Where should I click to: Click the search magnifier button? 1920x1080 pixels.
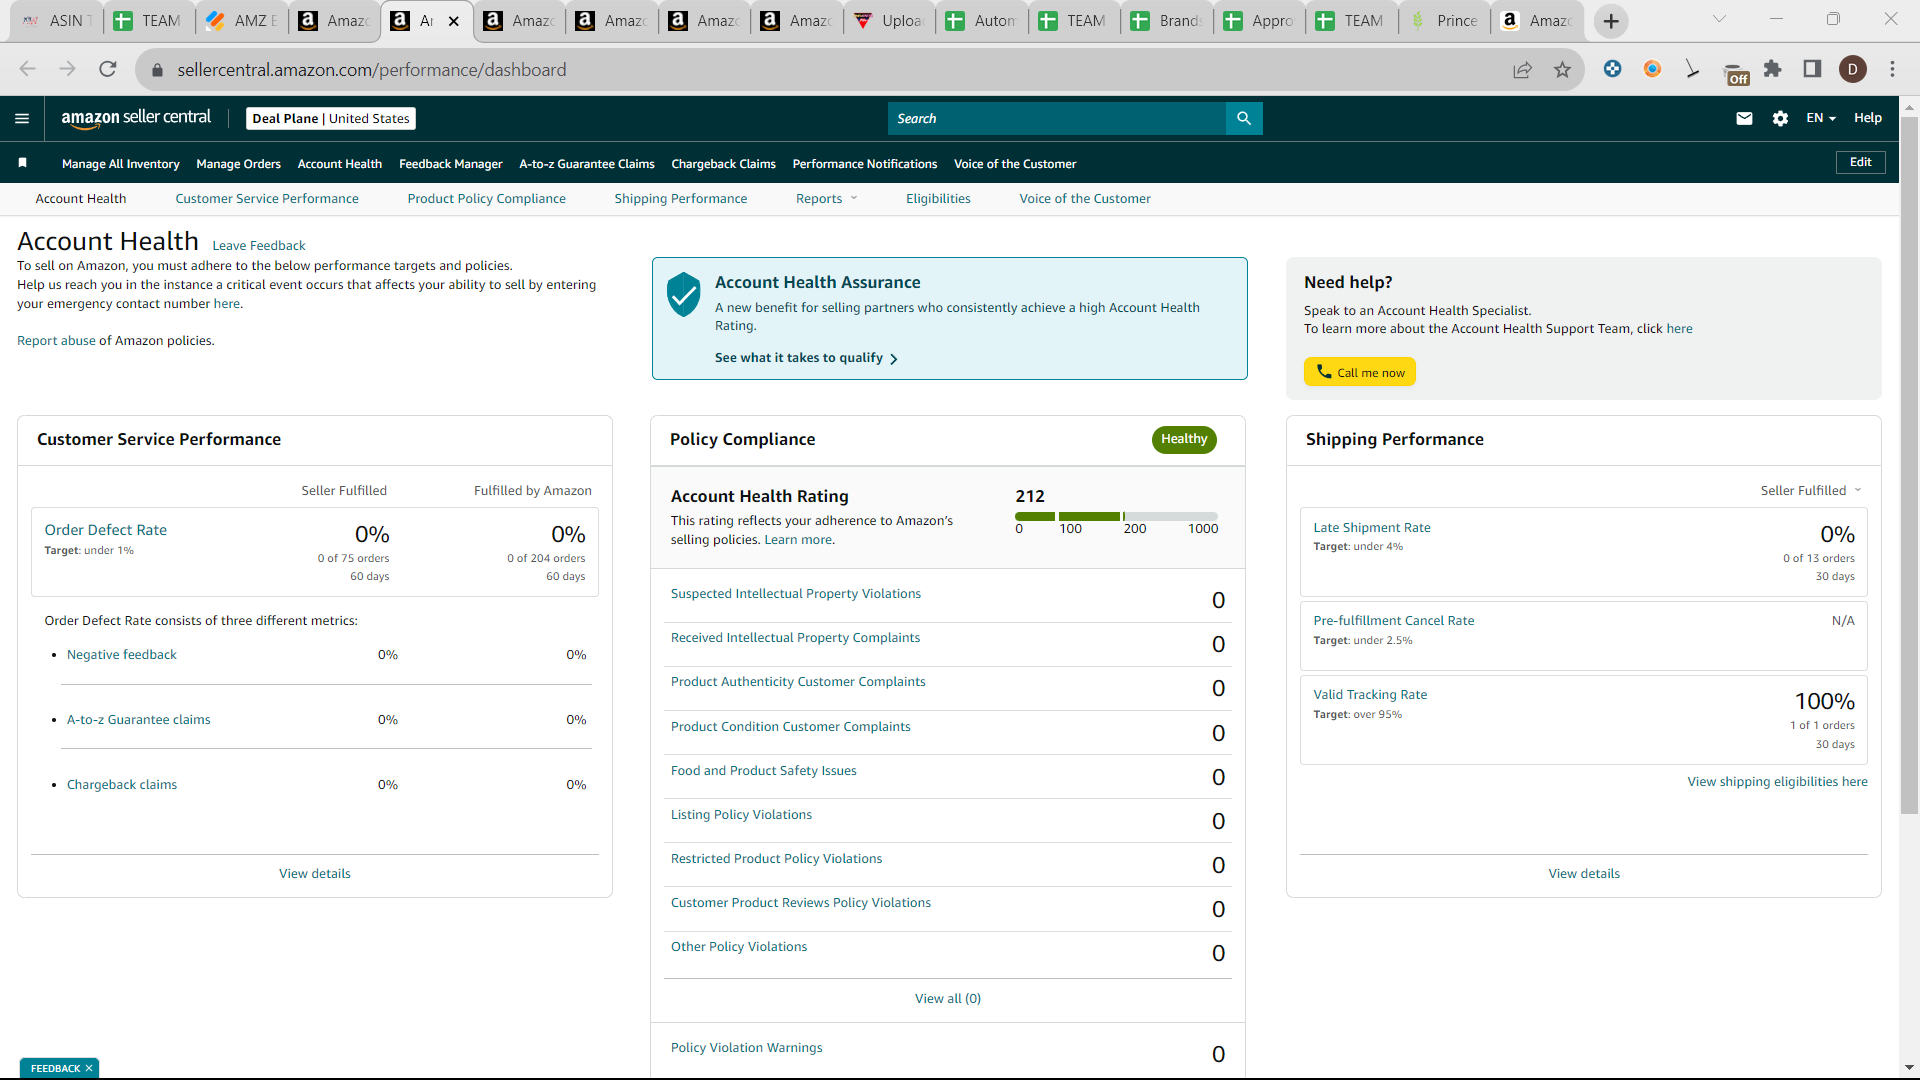point(1244,118)
